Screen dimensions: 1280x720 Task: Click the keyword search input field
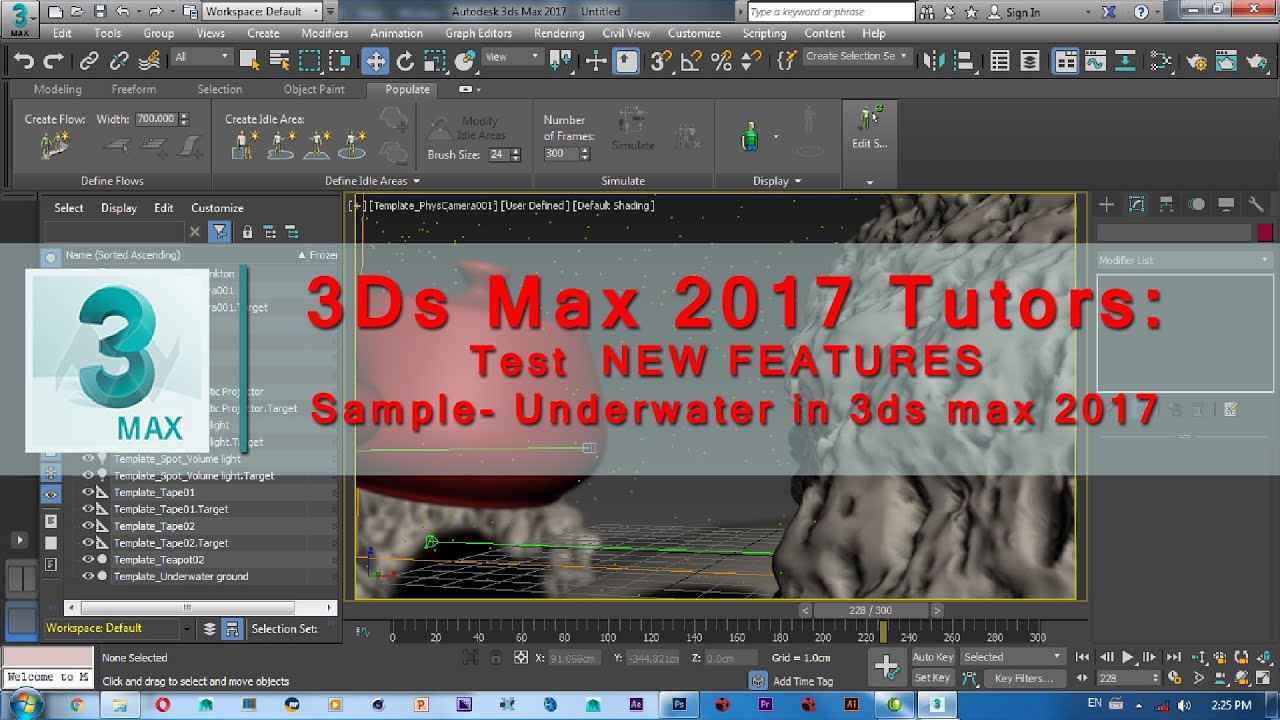pos(831,12)
